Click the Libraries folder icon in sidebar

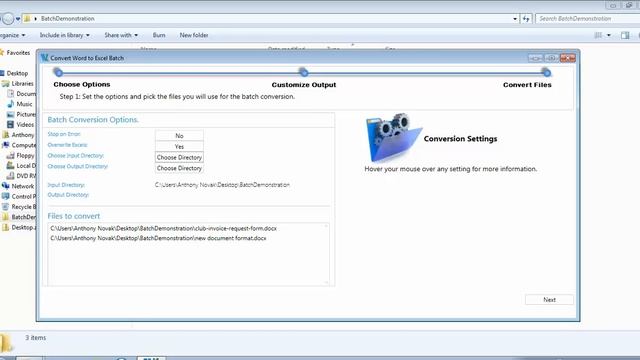coord(5,84)
